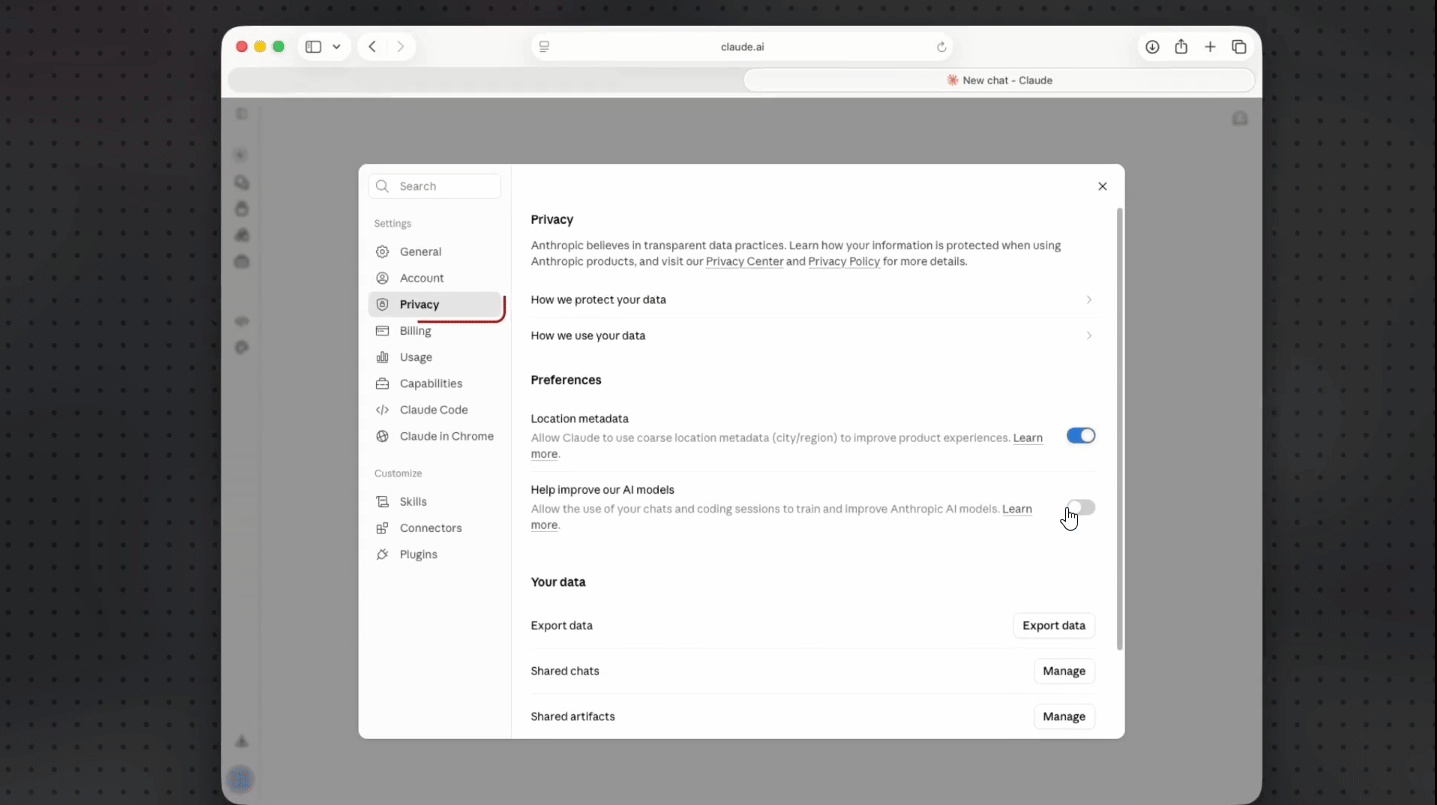
Task: Open Skills via its sidebar icon
Action: (x=382, y=502)
